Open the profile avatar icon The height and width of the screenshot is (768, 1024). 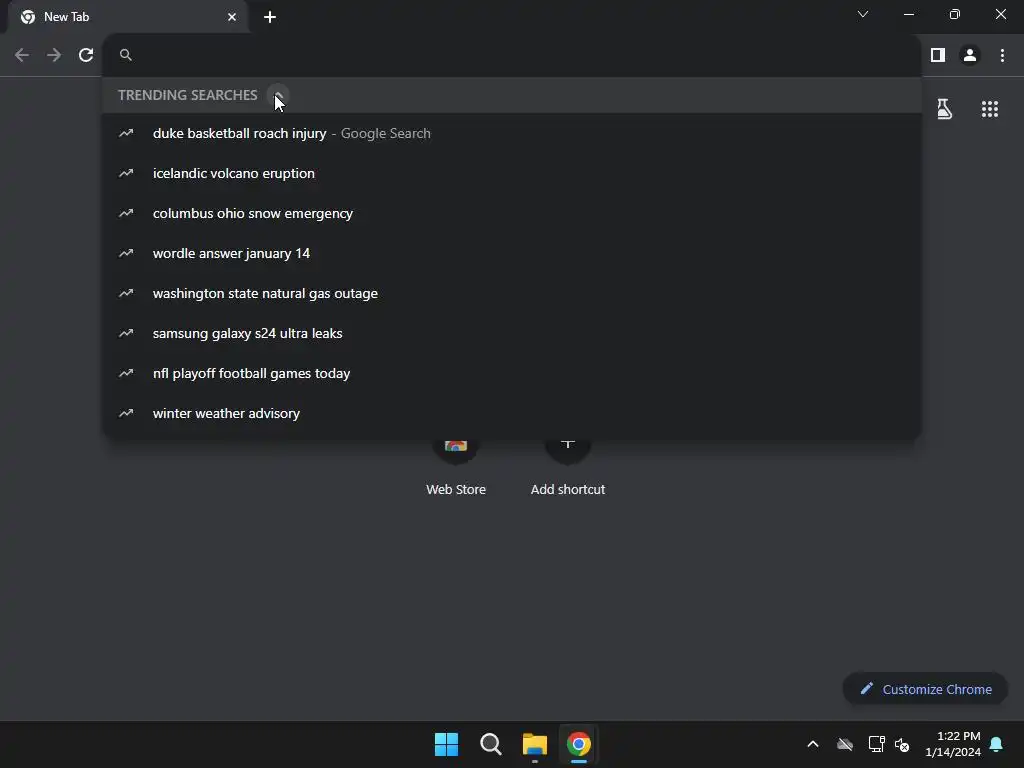point(970,56)
